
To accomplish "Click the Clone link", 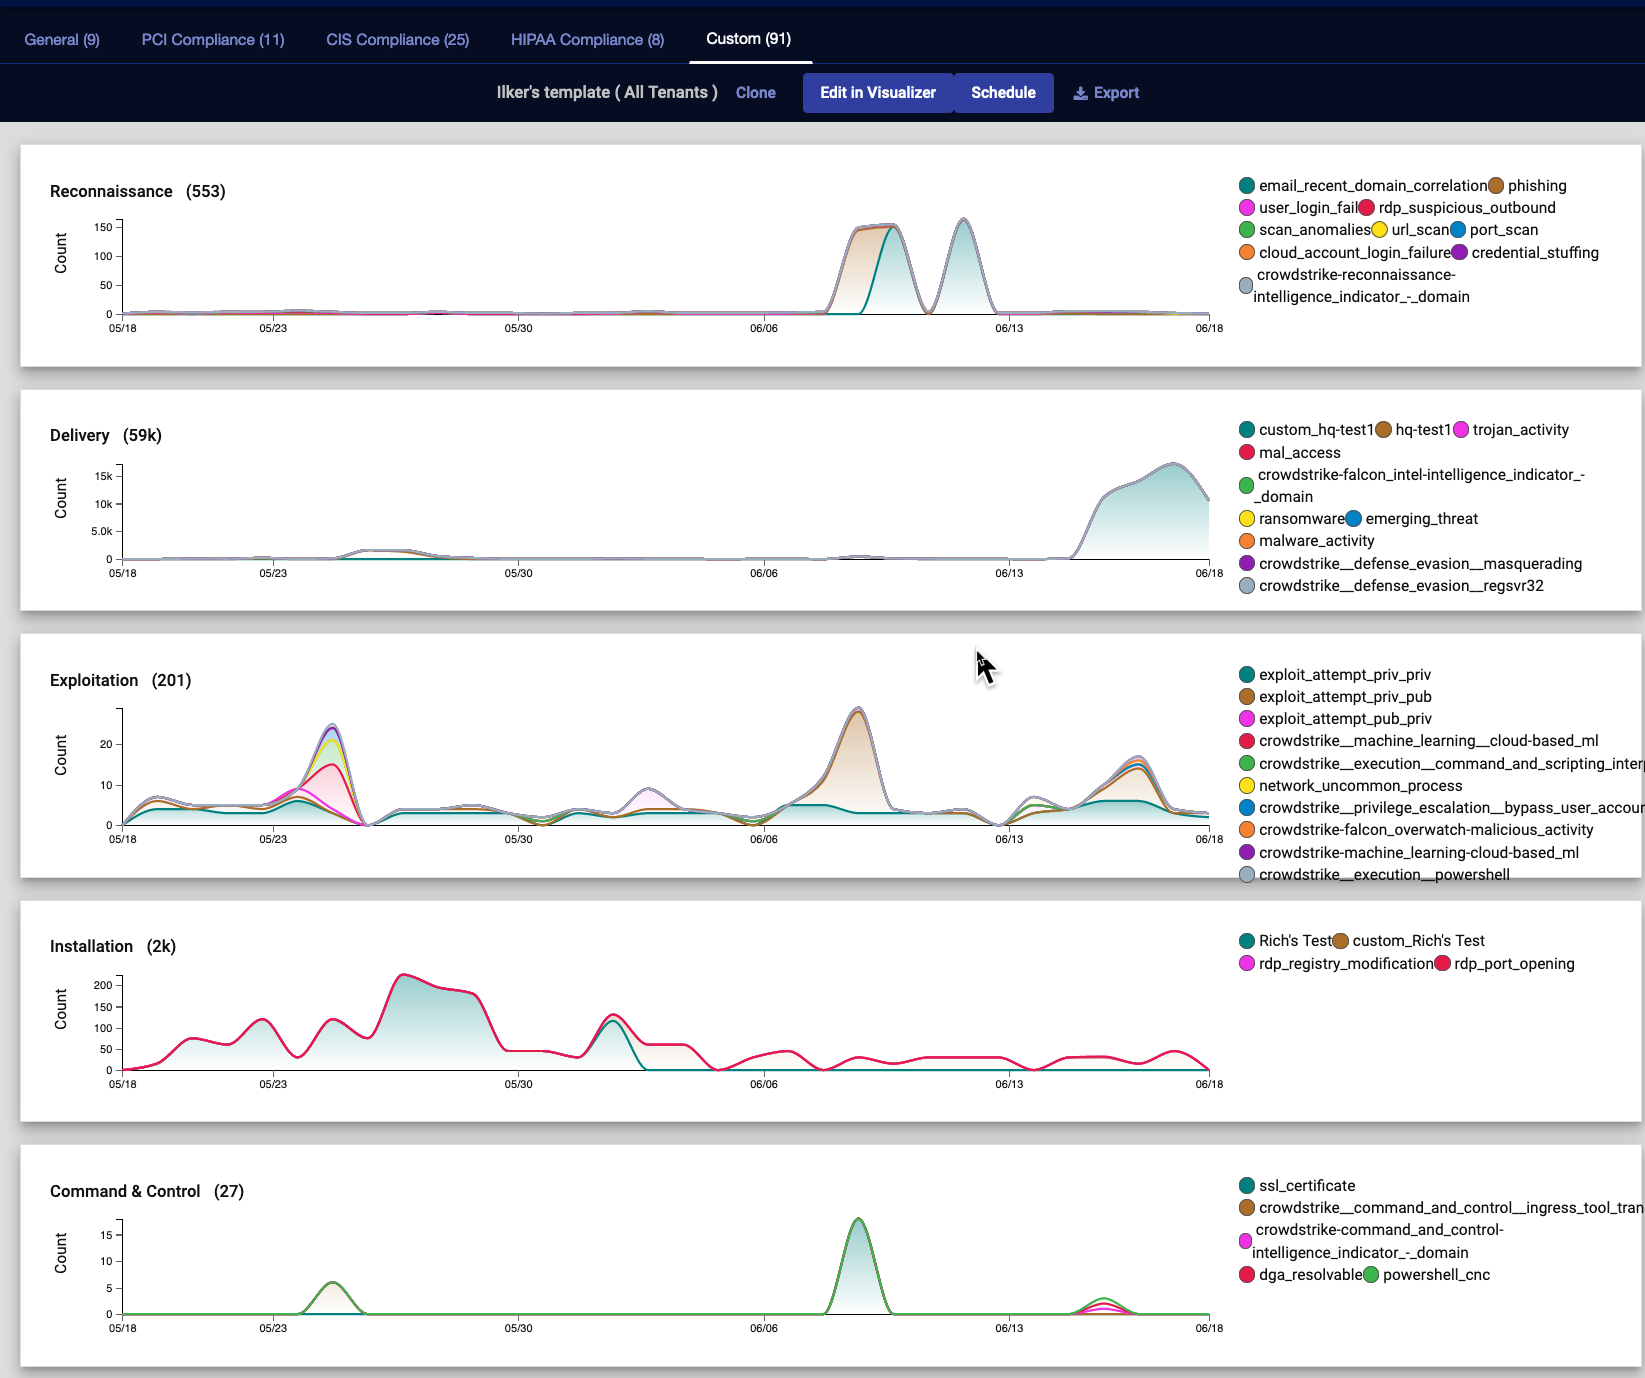I will (x=755, y=93).
